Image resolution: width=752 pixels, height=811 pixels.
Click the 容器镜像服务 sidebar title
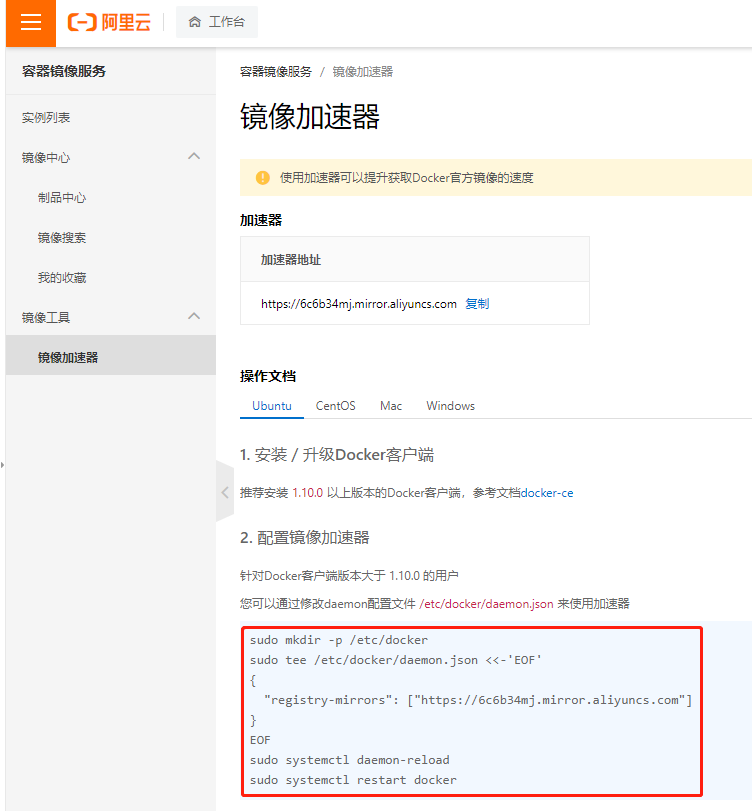pyautogui.click(x=64, y=71)
